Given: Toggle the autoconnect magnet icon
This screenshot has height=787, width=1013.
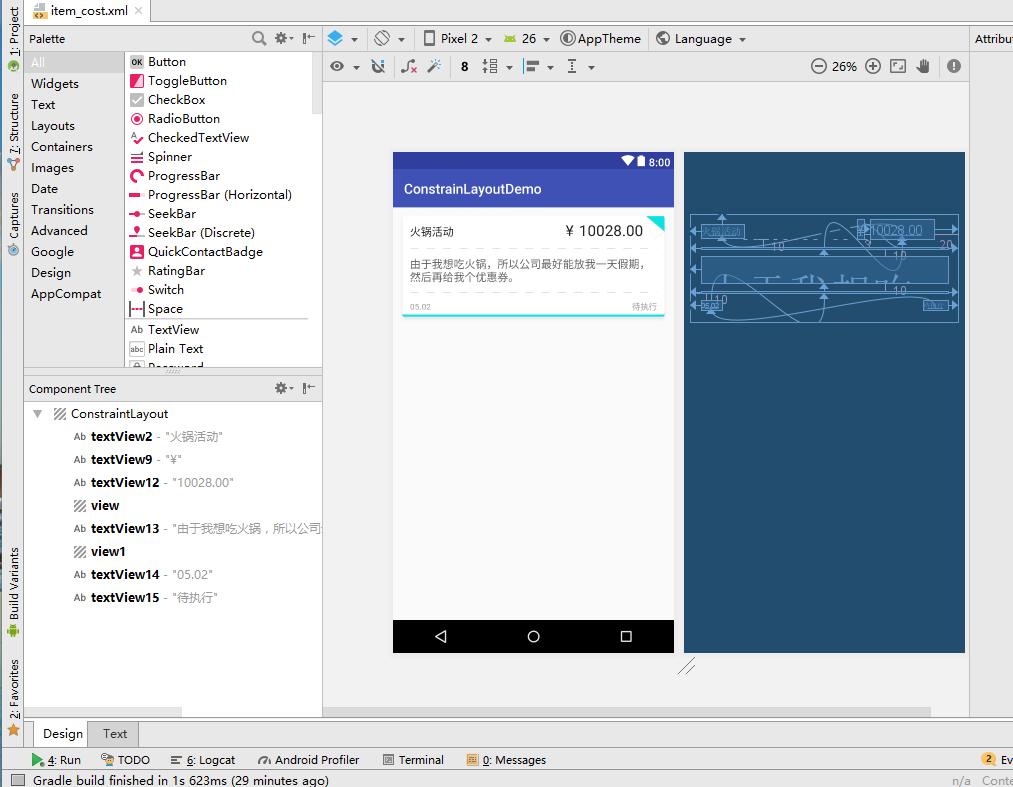Looking at the screenshot, I should [x=378, y=66].
